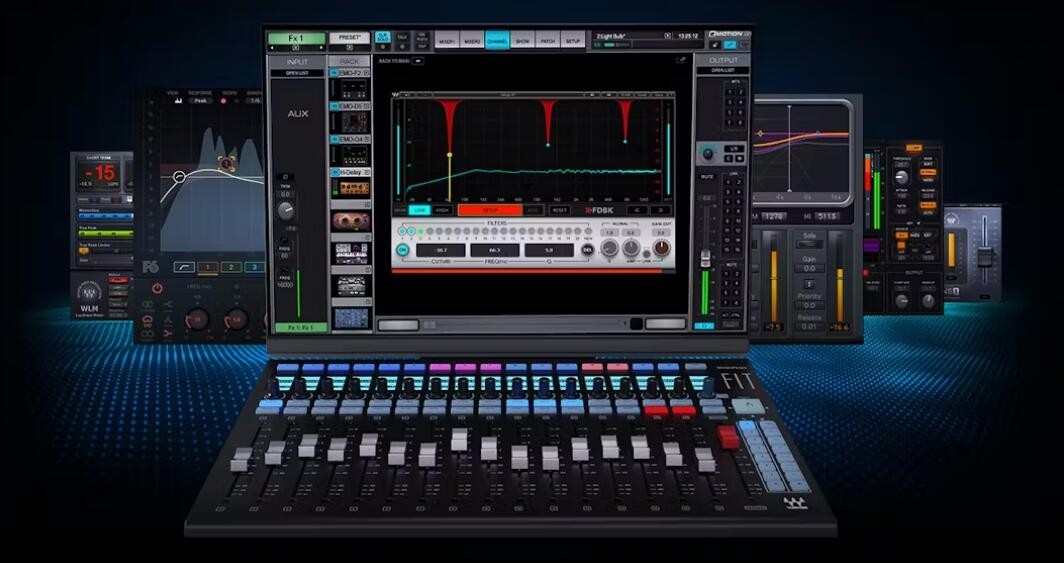Viewport: 1064px width, 563px height.
Task: Click Solo button in right dynamics plugin
Action: click(x=809, y=244)
